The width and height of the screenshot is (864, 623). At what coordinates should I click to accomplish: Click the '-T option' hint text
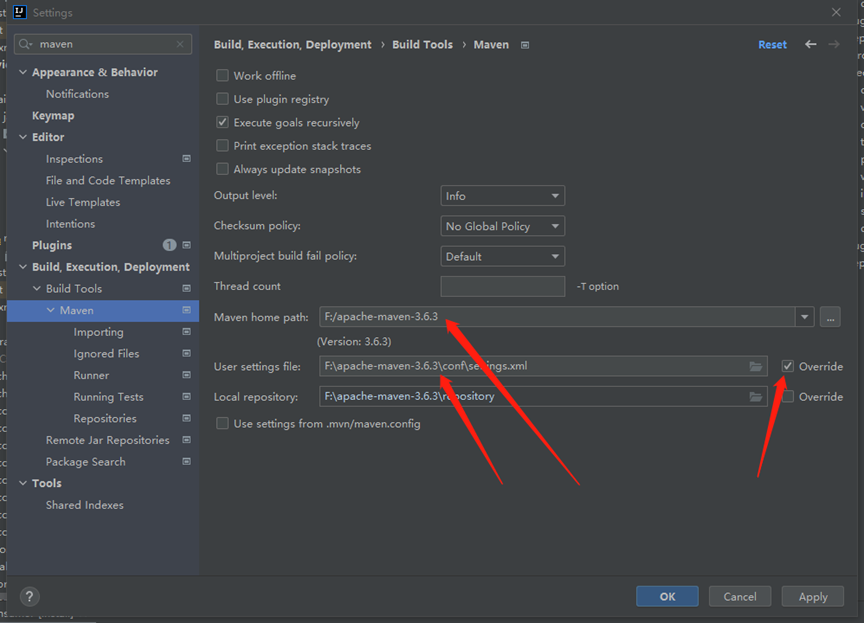pos(598,286)
